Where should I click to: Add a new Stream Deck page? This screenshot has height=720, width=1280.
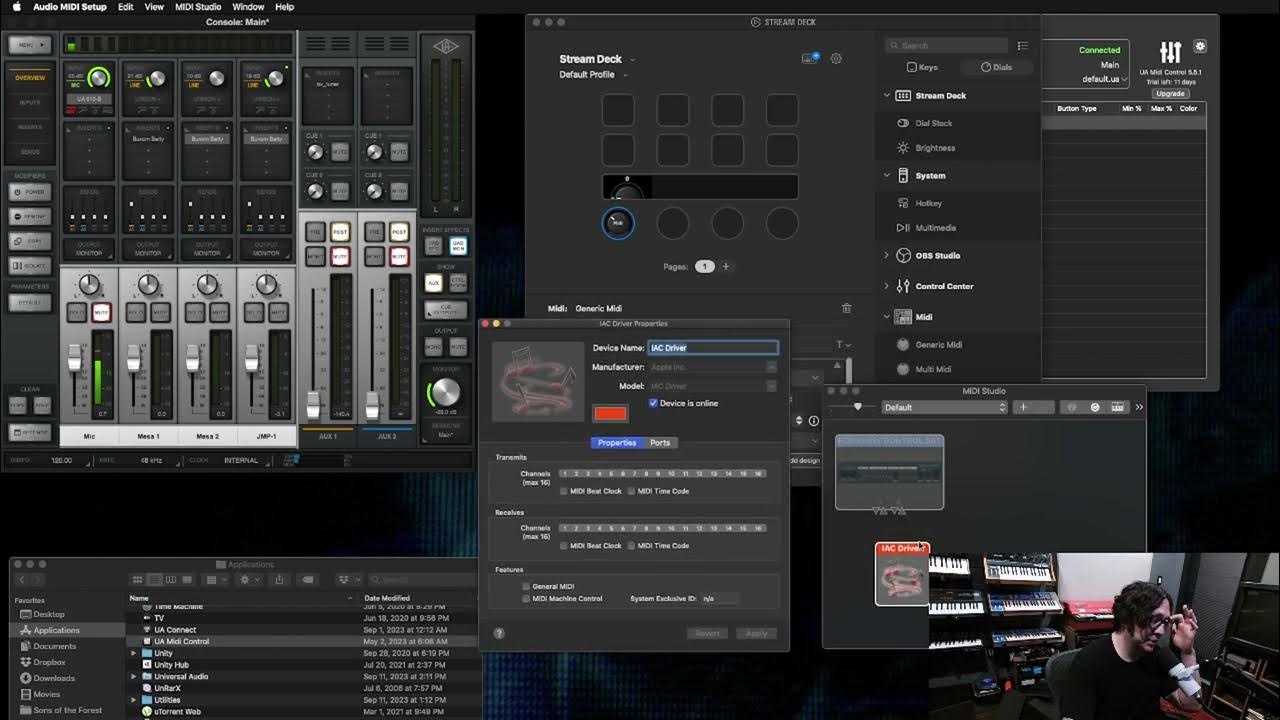tap(726, 267)
